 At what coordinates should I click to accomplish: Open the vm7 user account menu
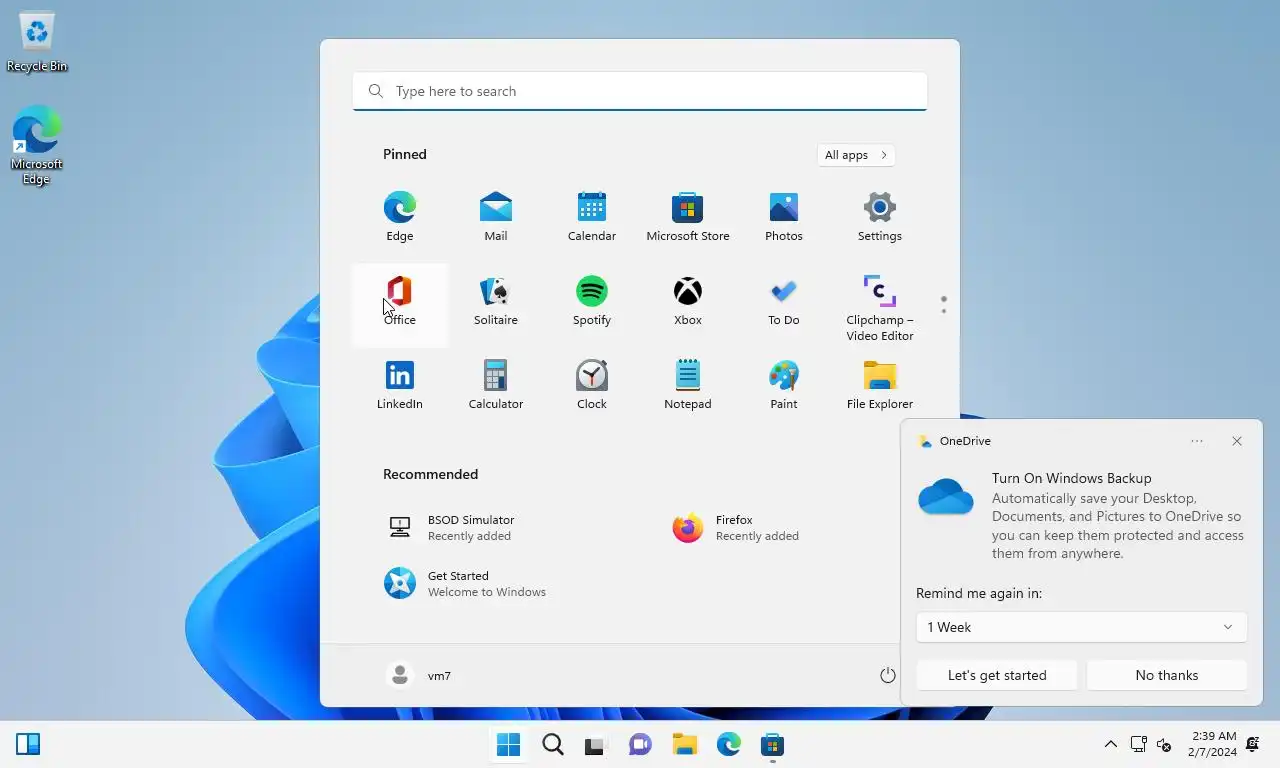[x=420, y=676]
